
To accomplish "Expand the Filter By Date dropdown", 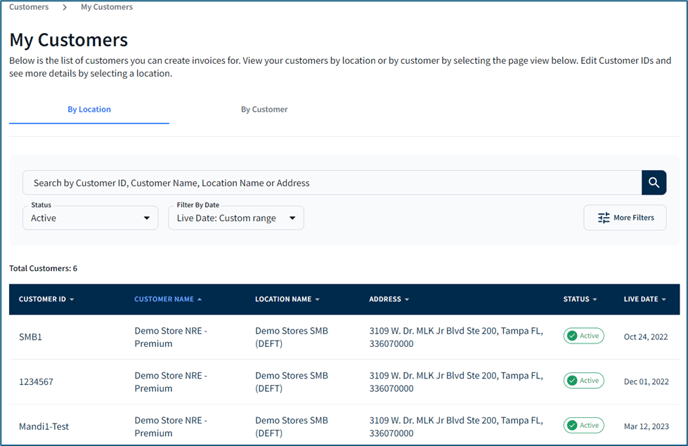I will click(236, 218).
